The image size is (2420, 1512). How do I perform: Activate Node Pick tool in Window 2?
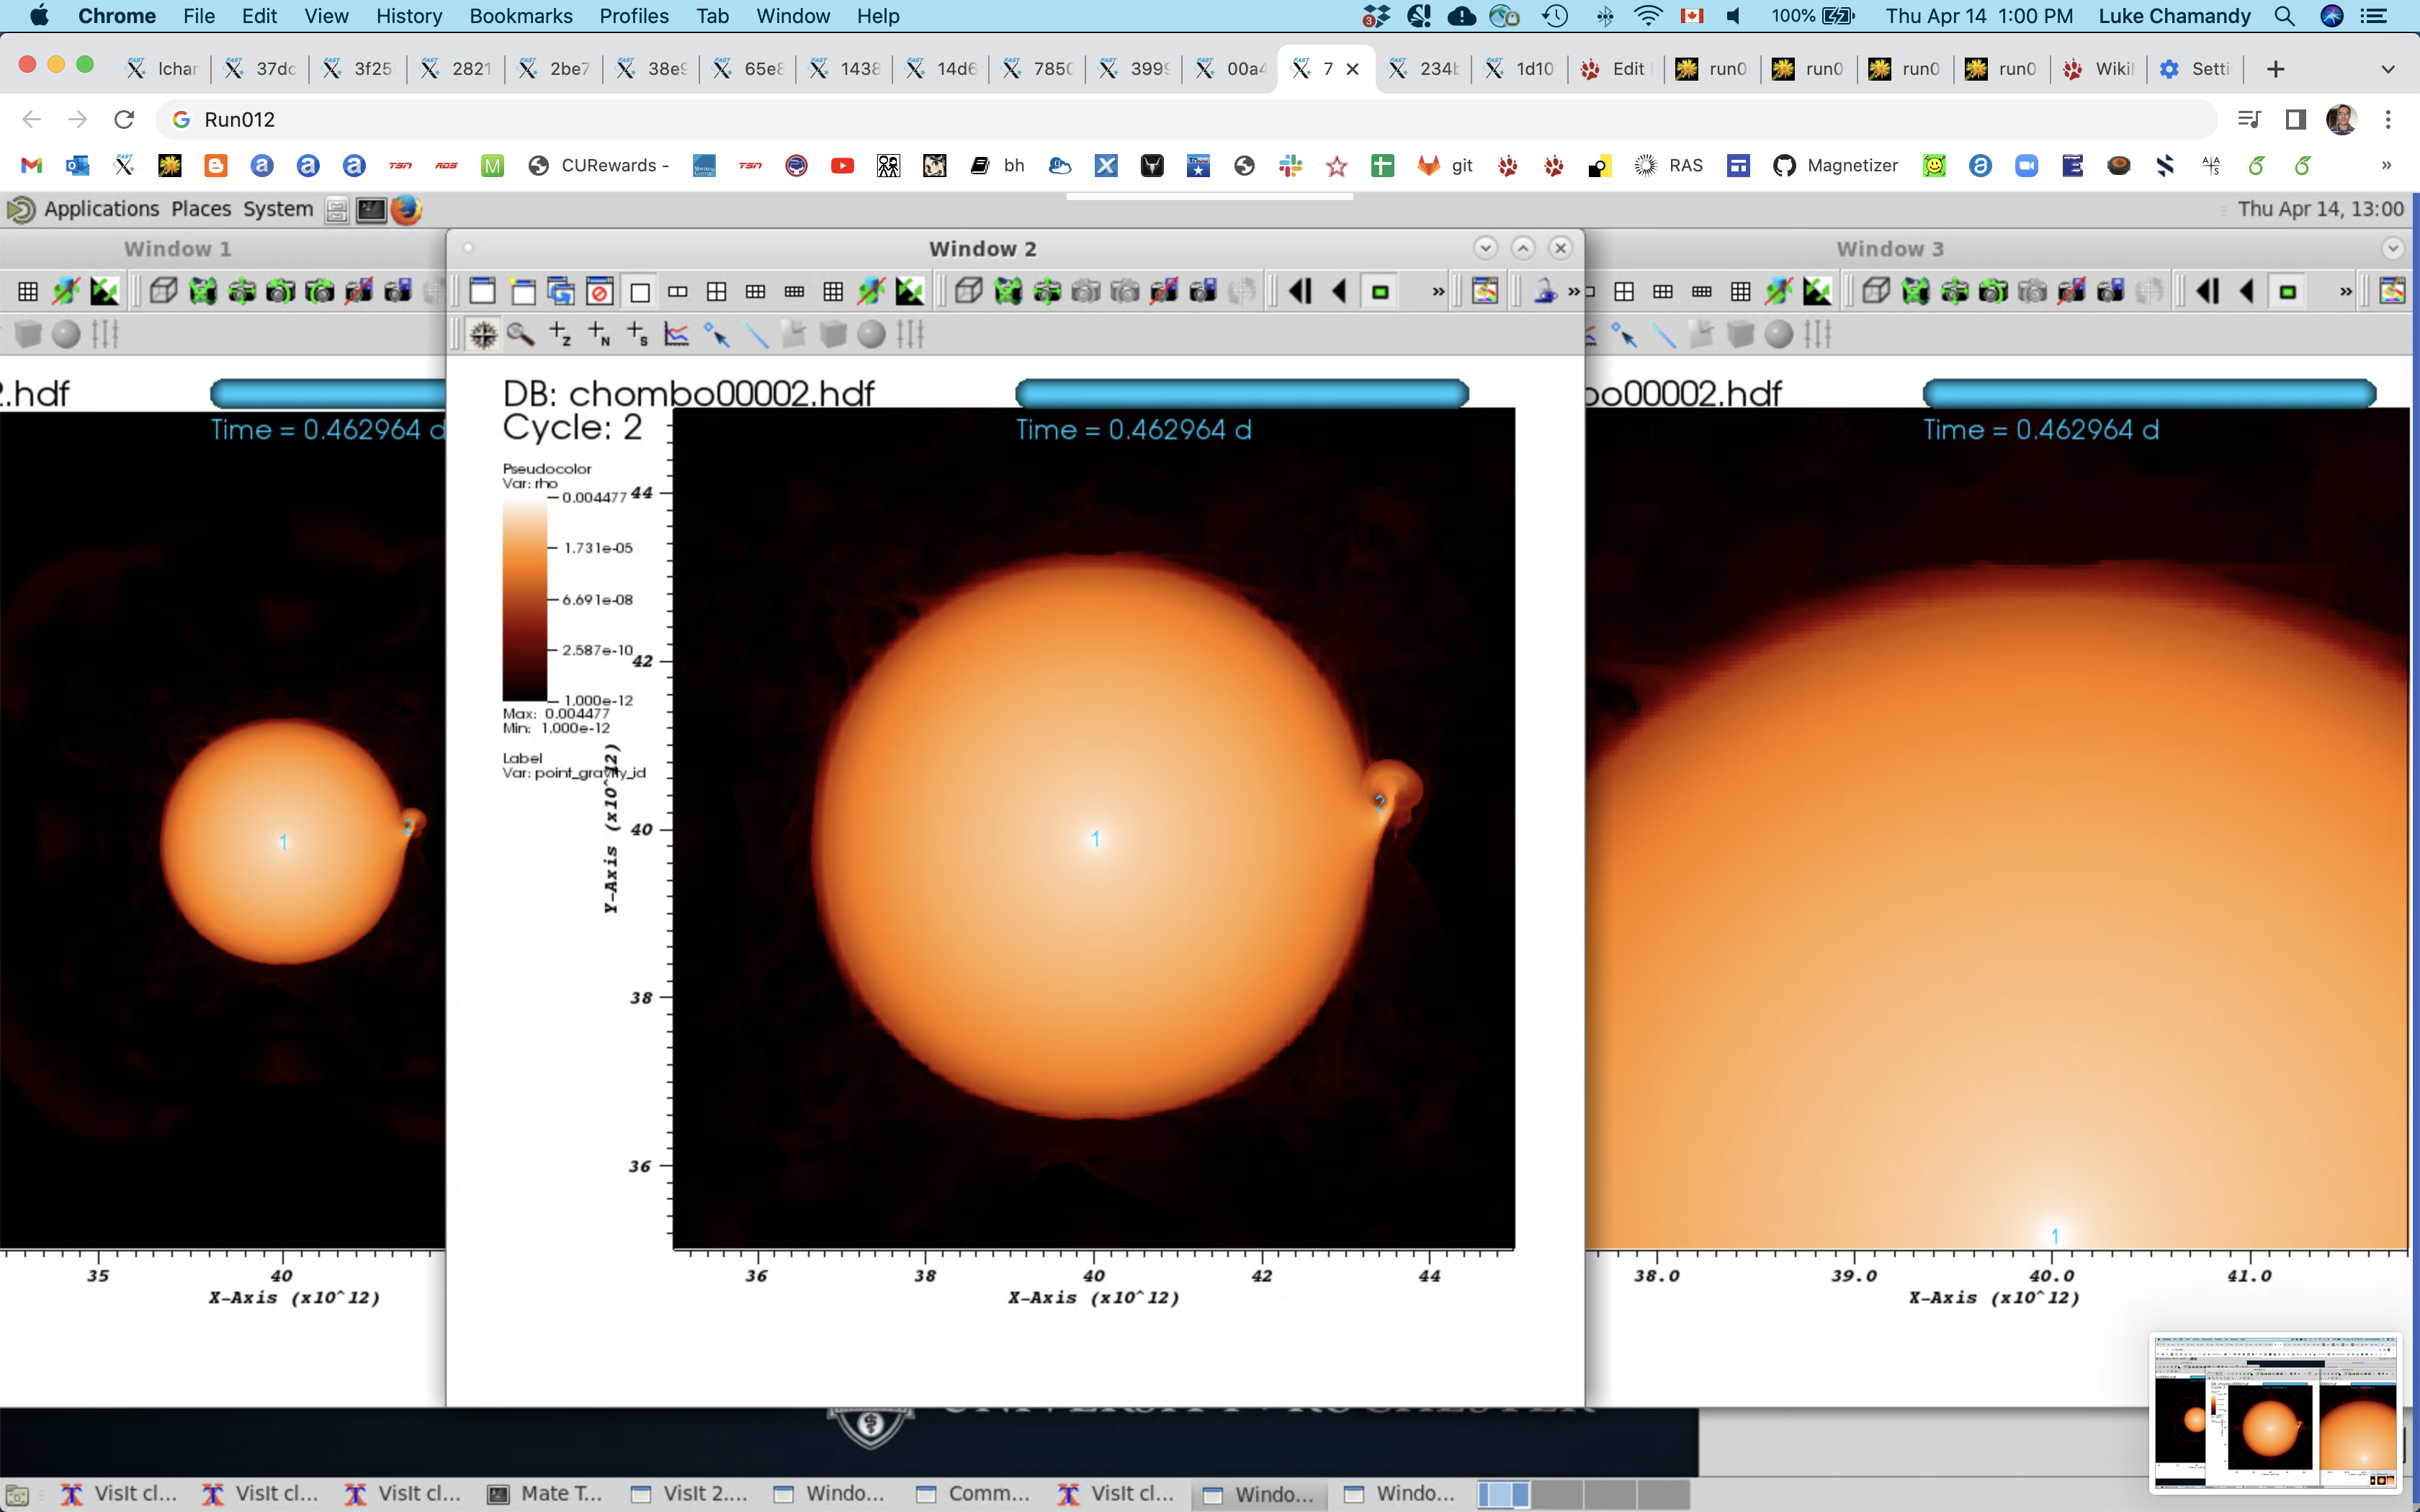click(x=599, y=334)
